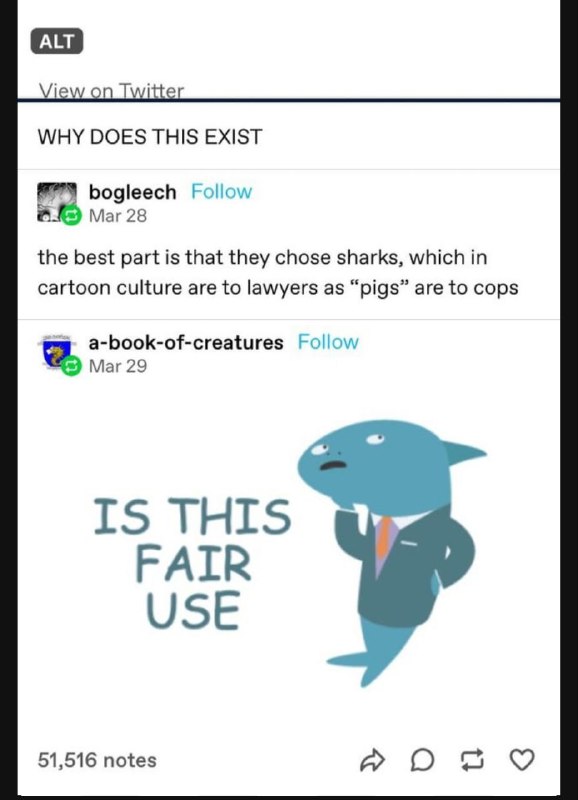
Task: Open bogleech's profile avatar
Action: click(56, 202)
